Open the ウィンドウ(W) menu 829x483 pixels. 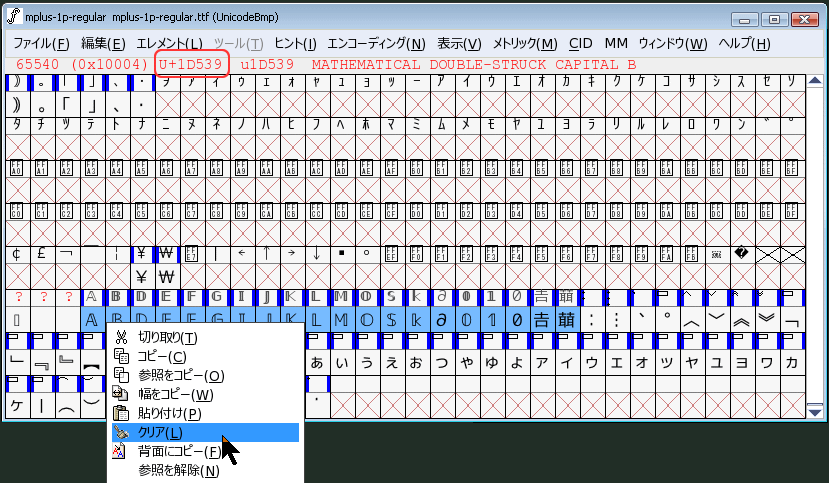click(673, 43)
